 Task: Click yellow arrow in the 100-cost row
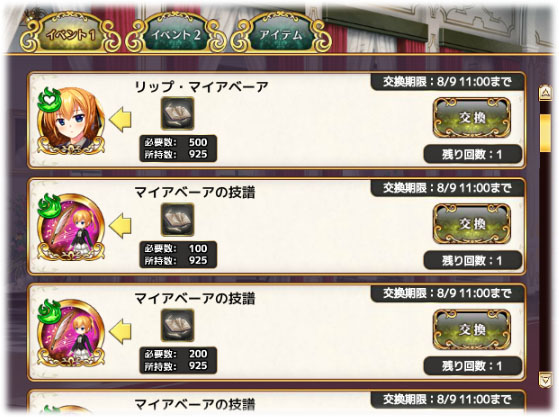120,226
